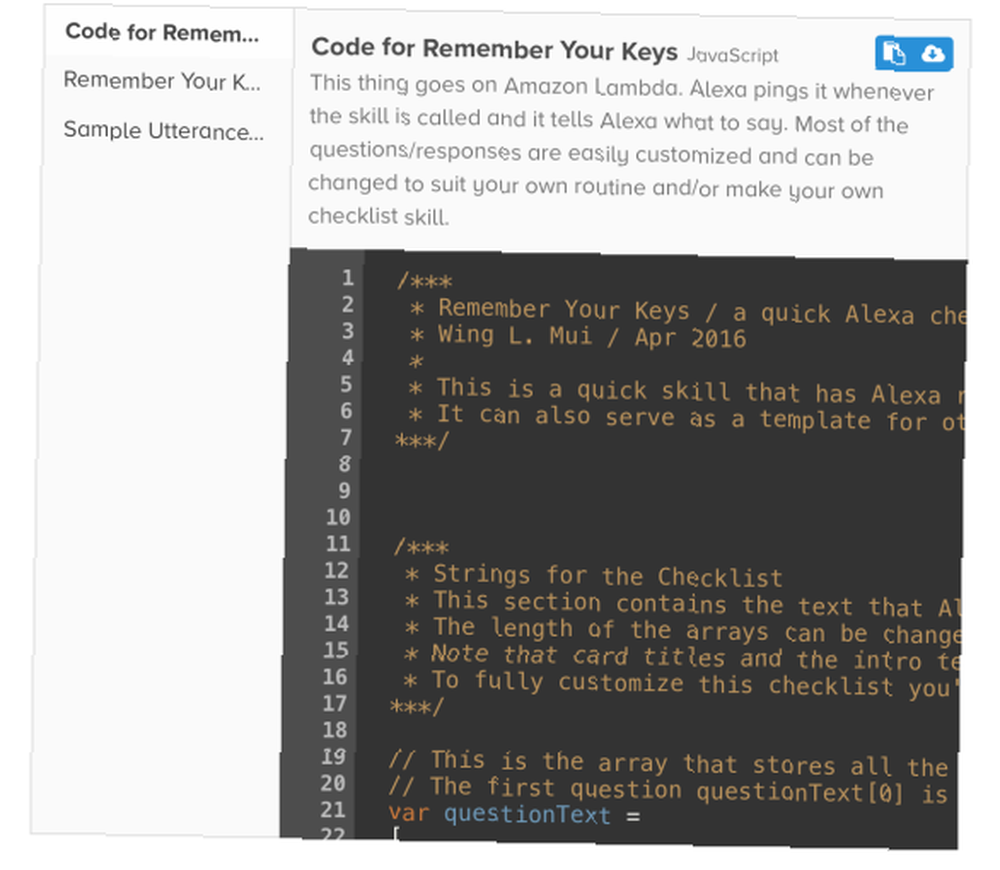This screenshot has width=1000, height=870.
Task: Download the code file
Action: tap(933, 54)
